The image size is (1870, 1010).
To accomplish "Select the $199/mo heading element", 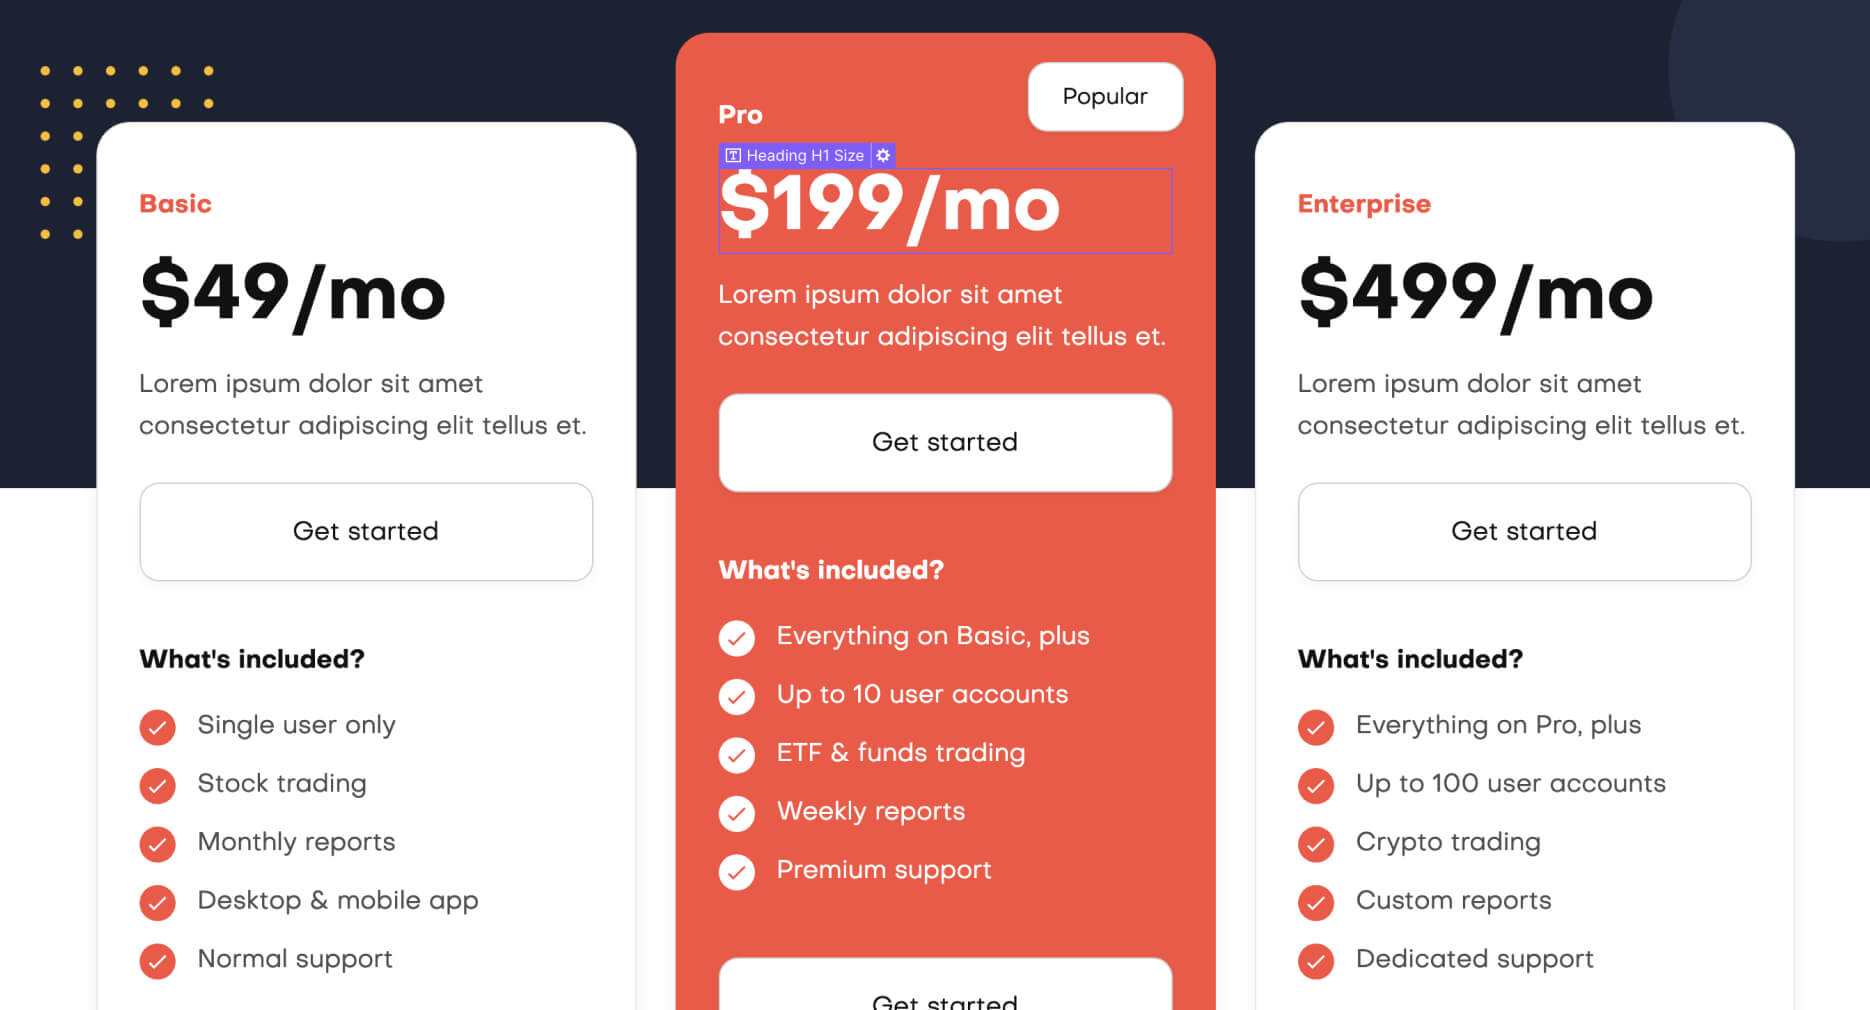I will (x=945, y=210).
